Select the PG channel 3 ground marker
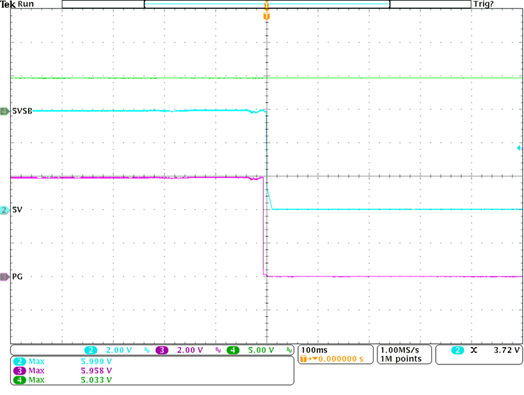The width and height of the screenshot is (524, 395). point(4,277)
